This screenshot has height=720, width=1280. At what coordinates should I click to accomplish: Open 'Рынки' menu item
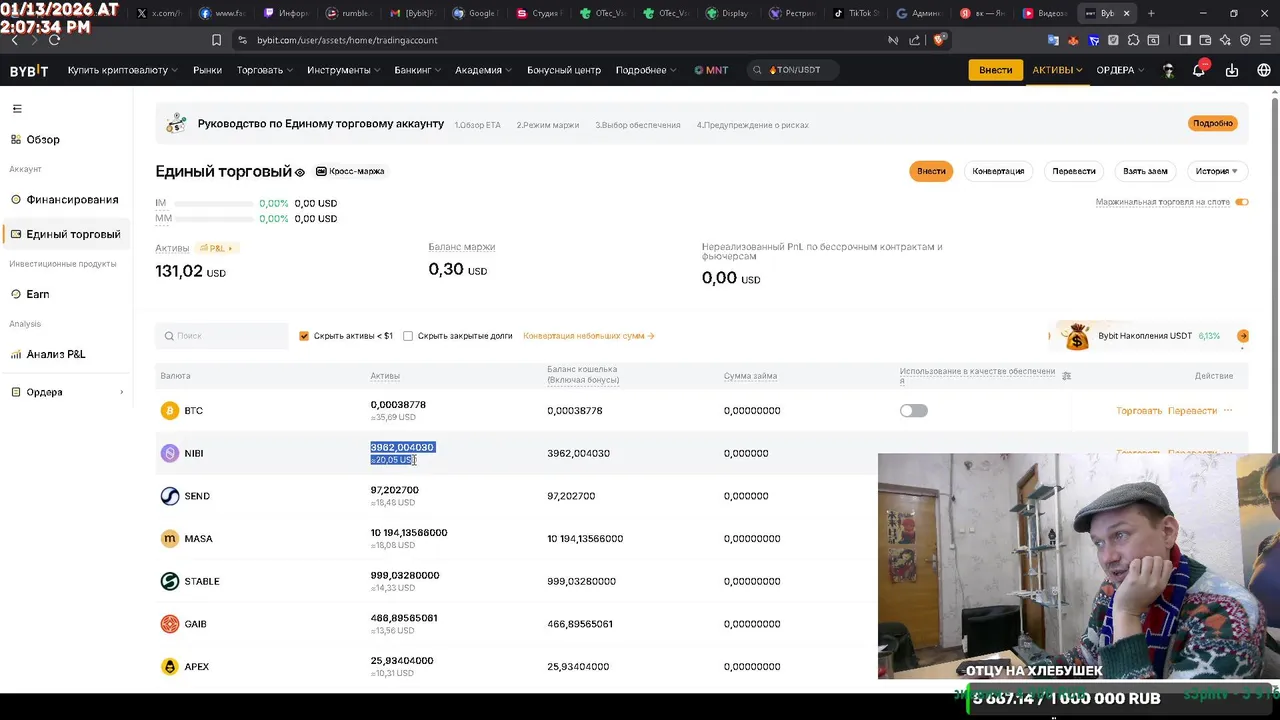pyautogui.click(x=208, y=70)
